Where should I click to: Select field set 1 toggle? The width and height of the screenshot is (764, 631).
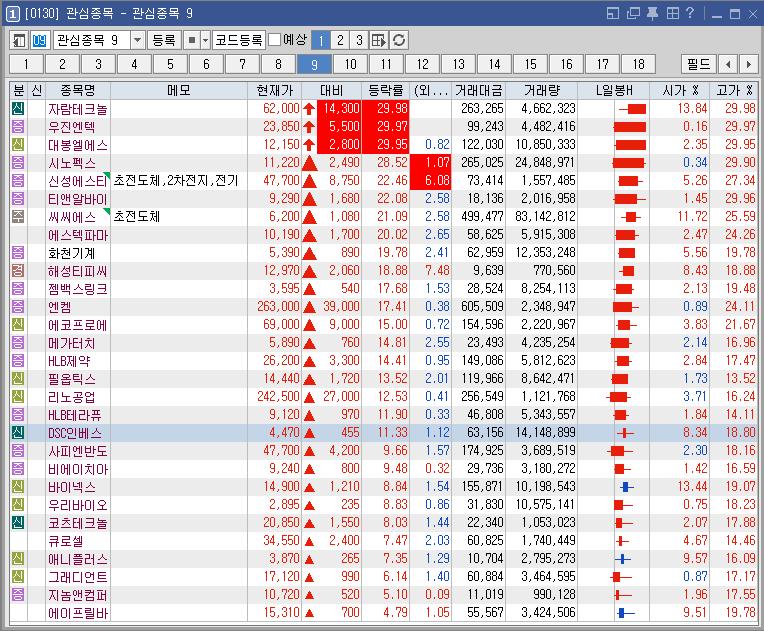point(321,40)
